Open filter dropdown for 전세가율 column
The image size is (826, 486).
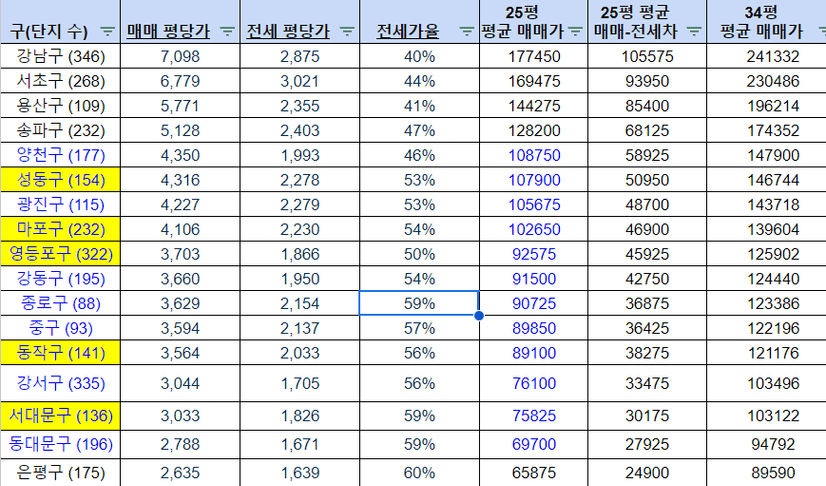click(x=467, y=32)
